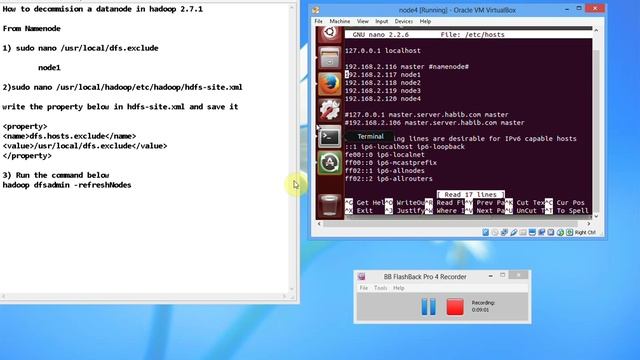Click the USB devices status icon
The image size is (640, 360).
point(513,232)
